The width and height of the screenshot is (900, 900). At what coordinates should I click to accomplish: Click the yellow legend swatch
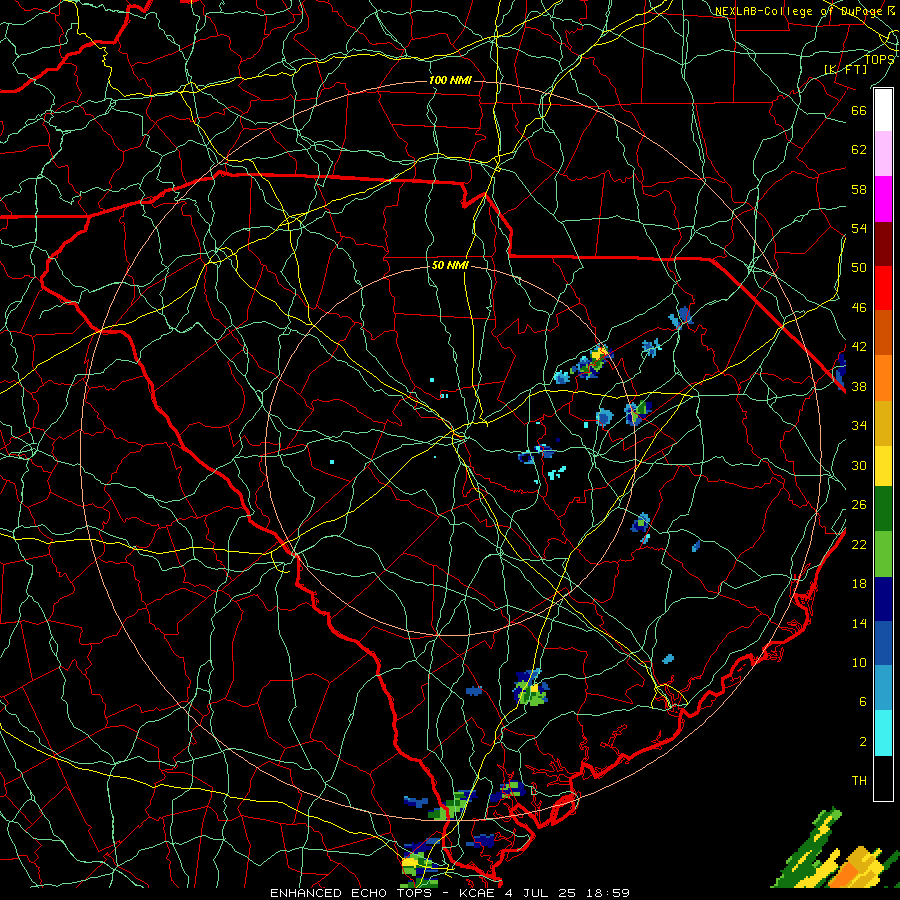(x=883, y=465)
